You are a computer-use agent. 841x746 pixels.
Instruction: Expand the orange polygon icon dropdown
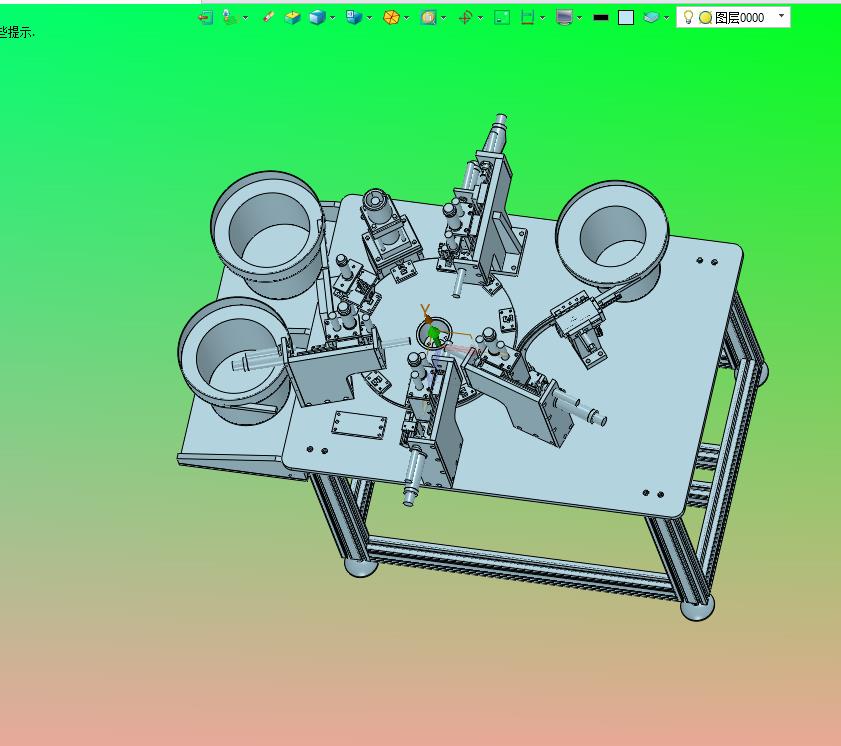pyautogui.click(x=407, y=18)
